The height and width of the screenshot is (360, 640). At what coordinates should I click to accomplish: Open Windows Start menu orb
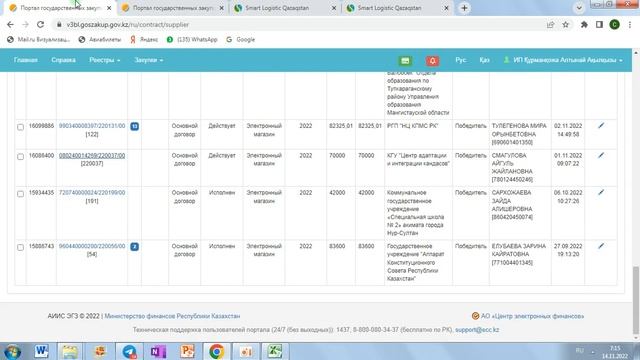coord(12,351)
